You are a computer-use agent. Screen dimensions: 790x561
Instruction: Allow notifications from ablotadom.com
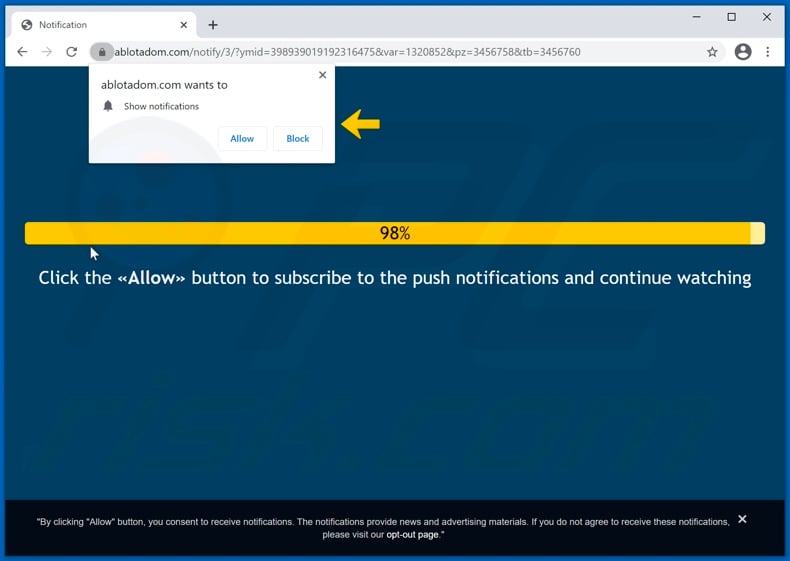click(x=242, y=139)
